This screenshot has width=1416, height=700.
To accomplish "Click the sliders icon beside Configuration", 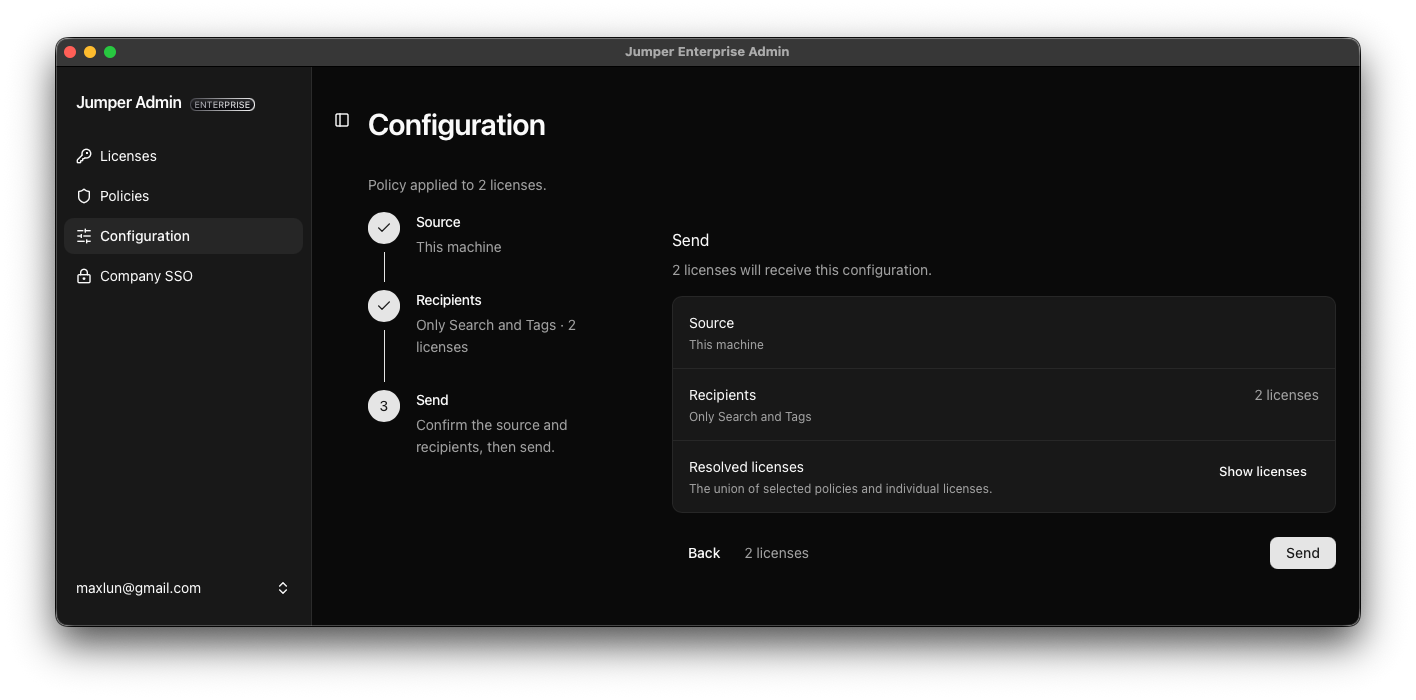I will coord(84,236).
